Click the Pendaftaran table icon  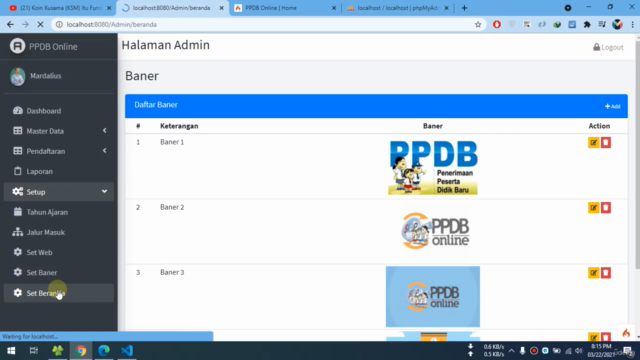pyautogui.click(x=18, y=151)
